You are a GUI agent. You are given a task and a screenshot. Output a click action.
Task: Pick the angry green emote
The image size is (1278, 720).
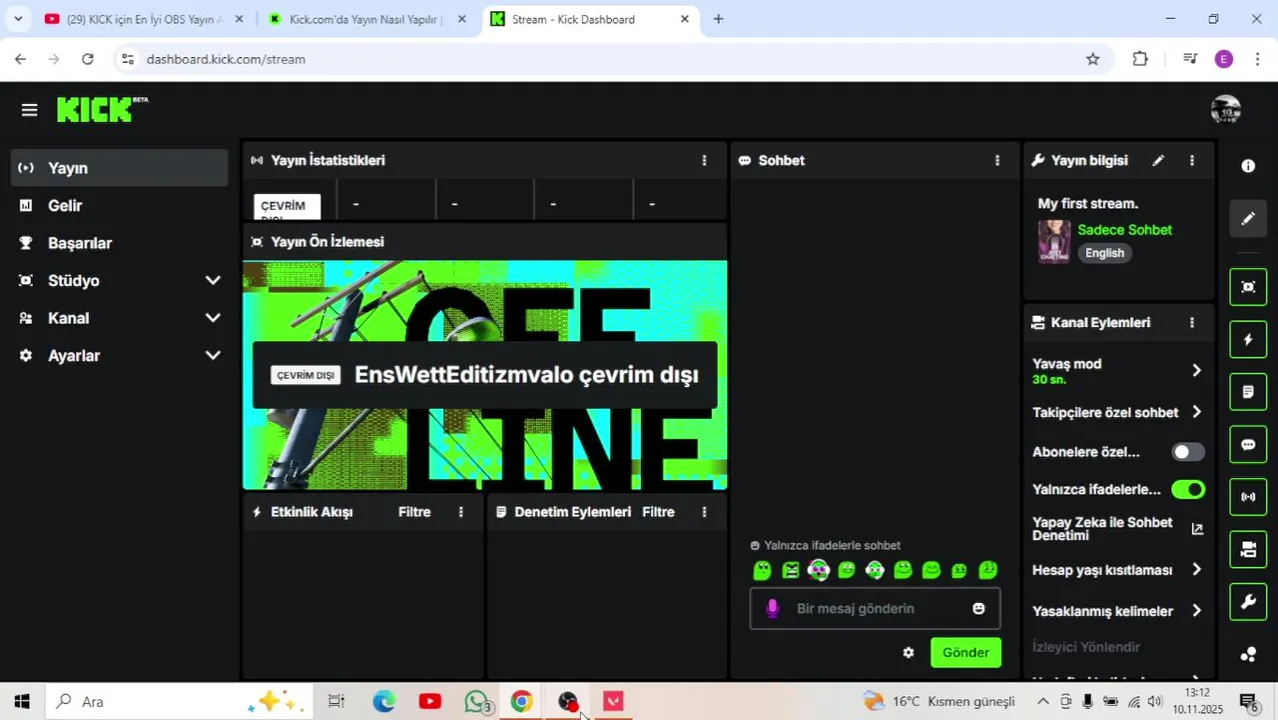(790, 570)
